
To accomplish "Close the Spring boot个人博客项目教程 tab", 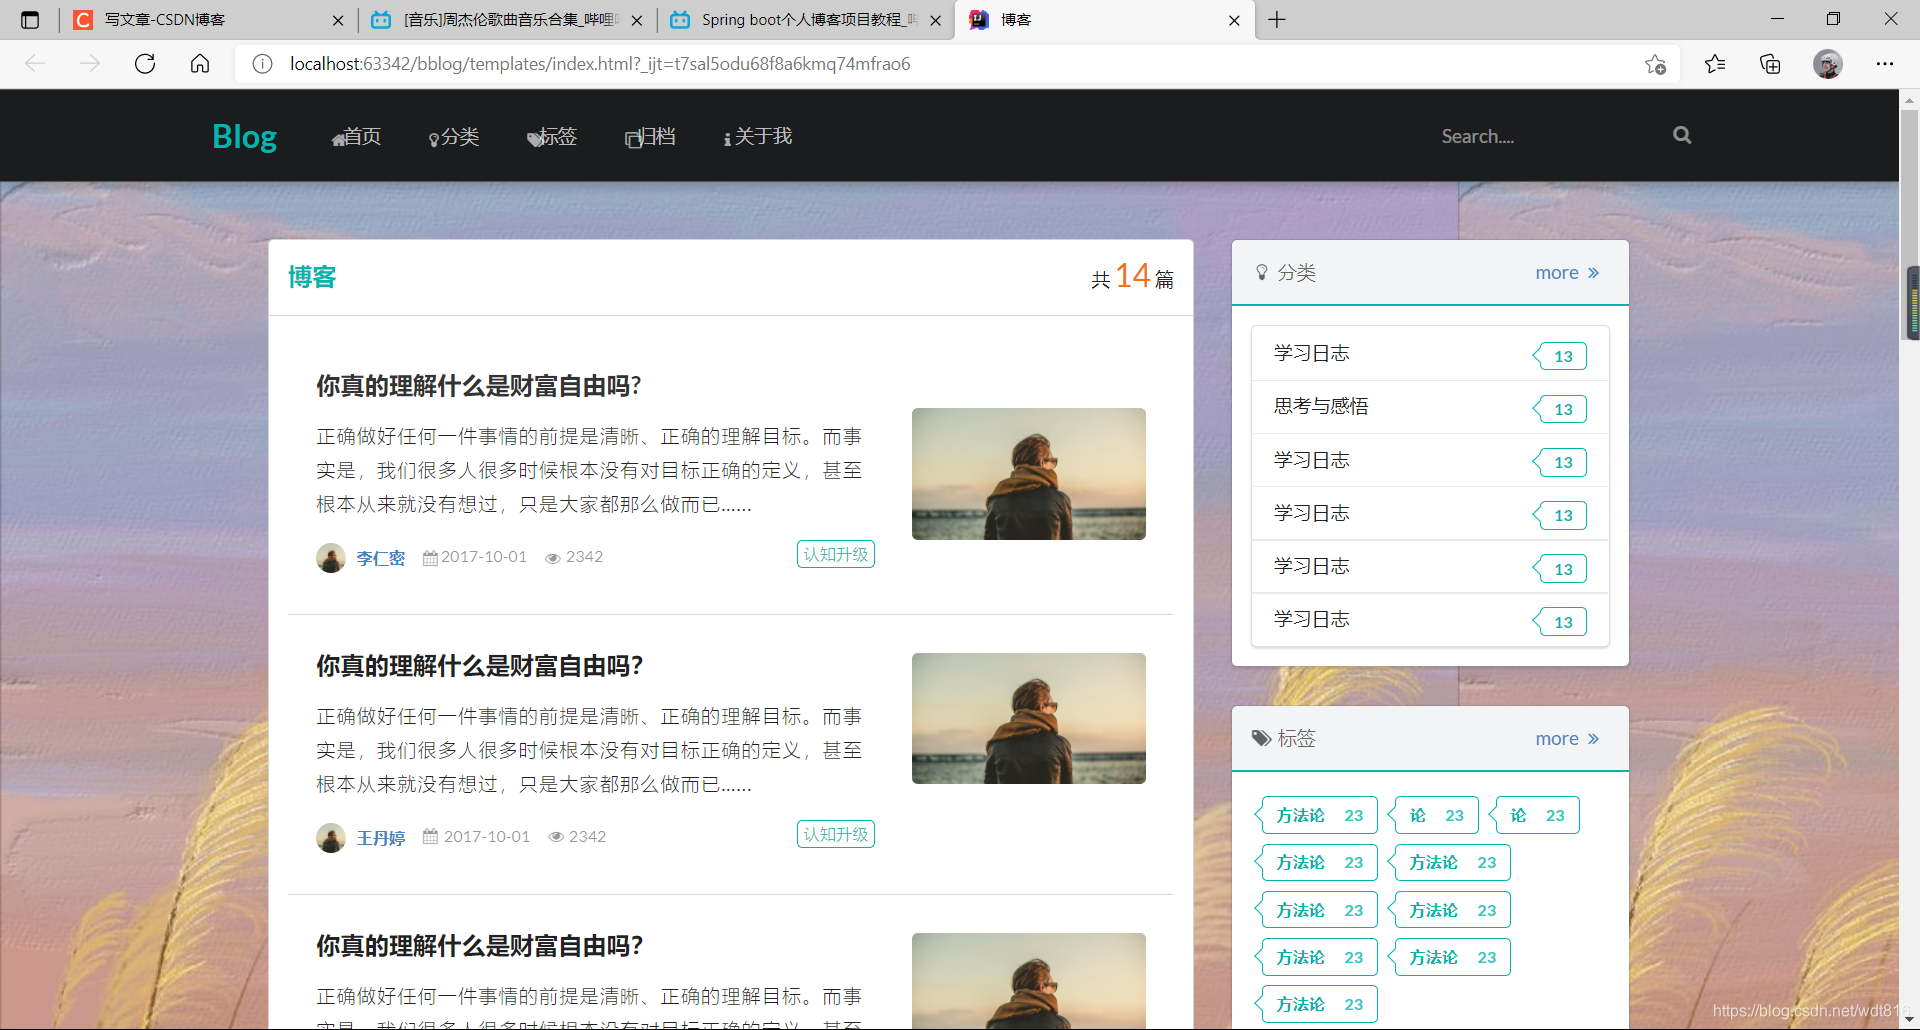I will click(935, 20).
